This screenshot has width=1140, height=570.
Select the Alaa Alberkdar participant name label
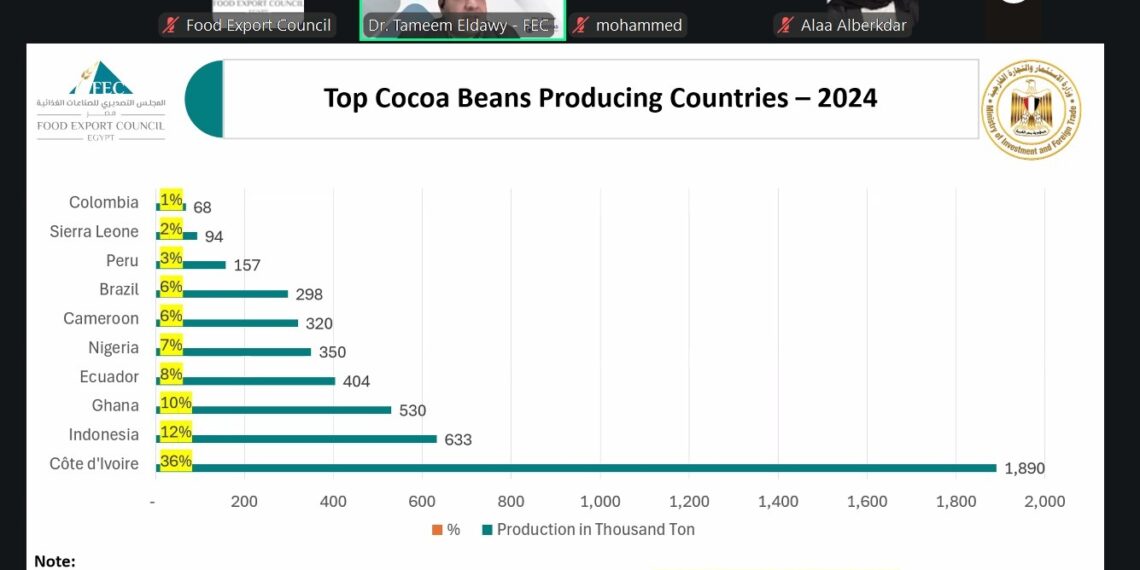[x=853, y=26]
